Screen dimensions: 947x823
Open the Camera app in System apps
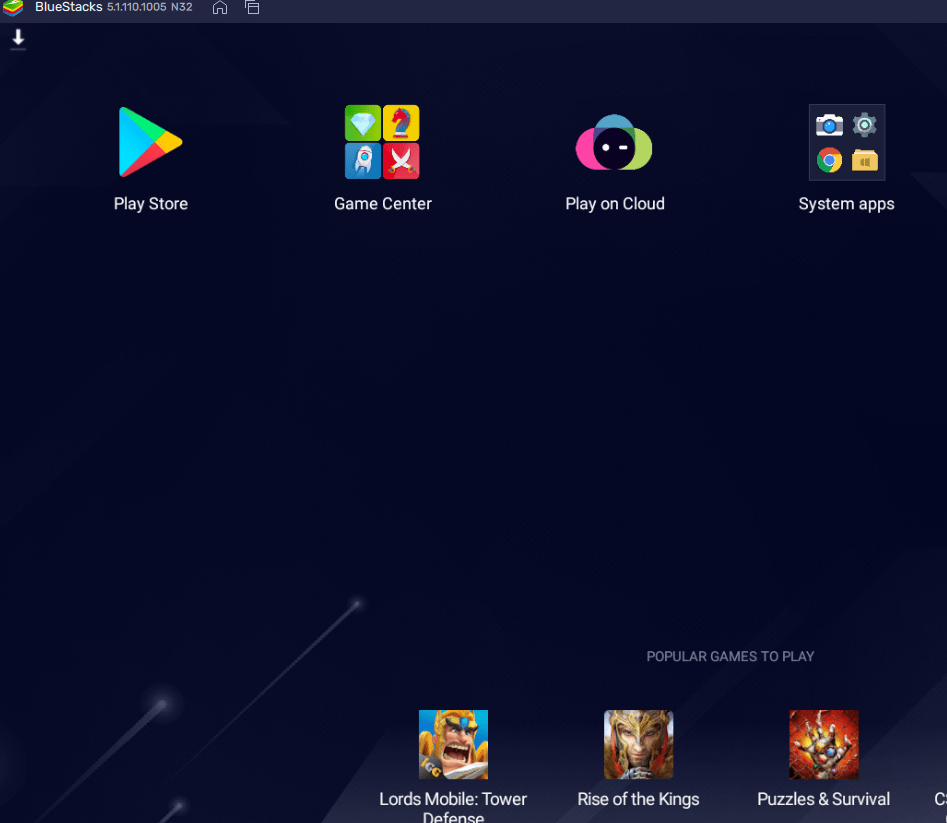pyautogui.click(x=829, y=125)
